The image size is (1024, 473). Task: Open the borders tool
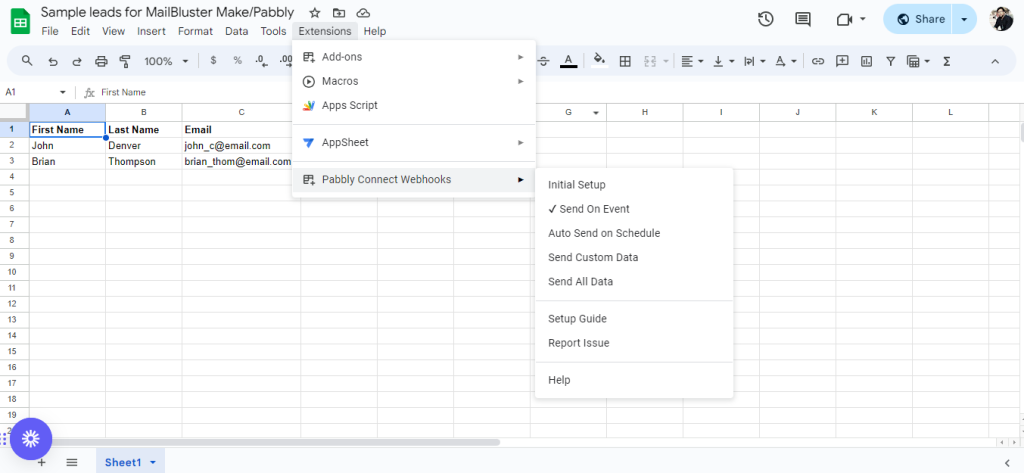pos(625,61)
